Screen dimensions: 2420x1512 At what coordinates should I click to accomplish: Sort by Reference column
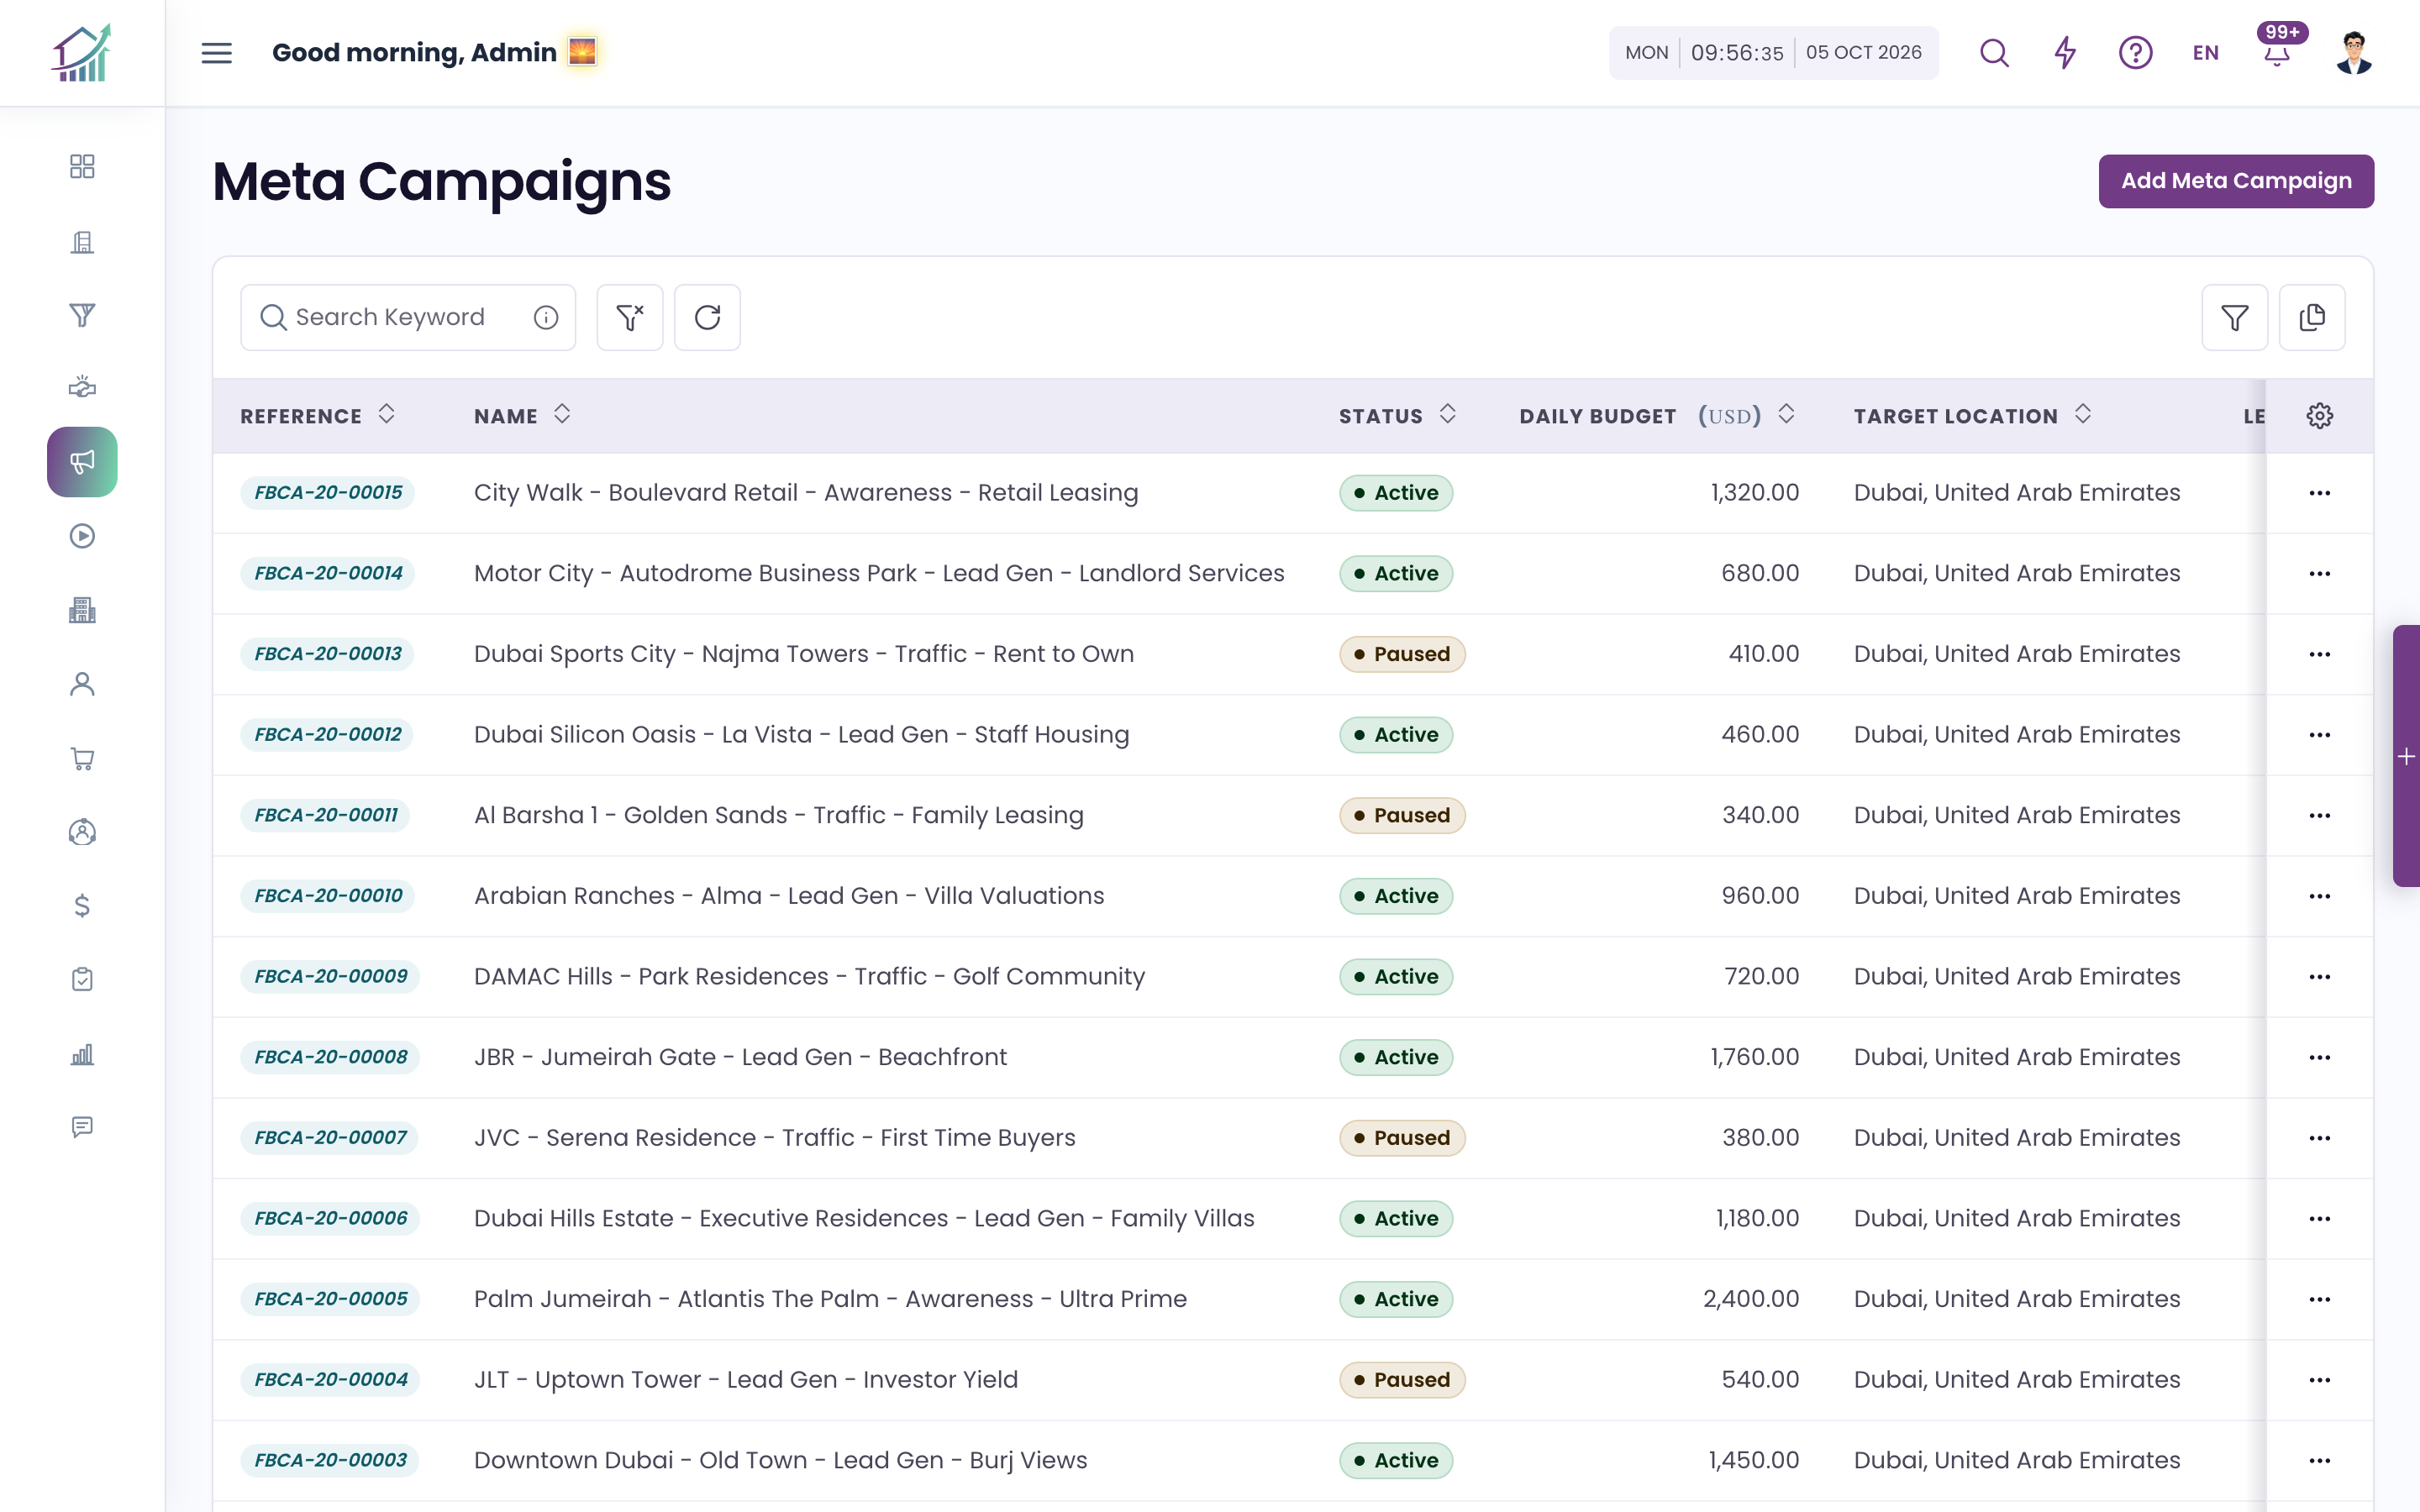(387, 414)
